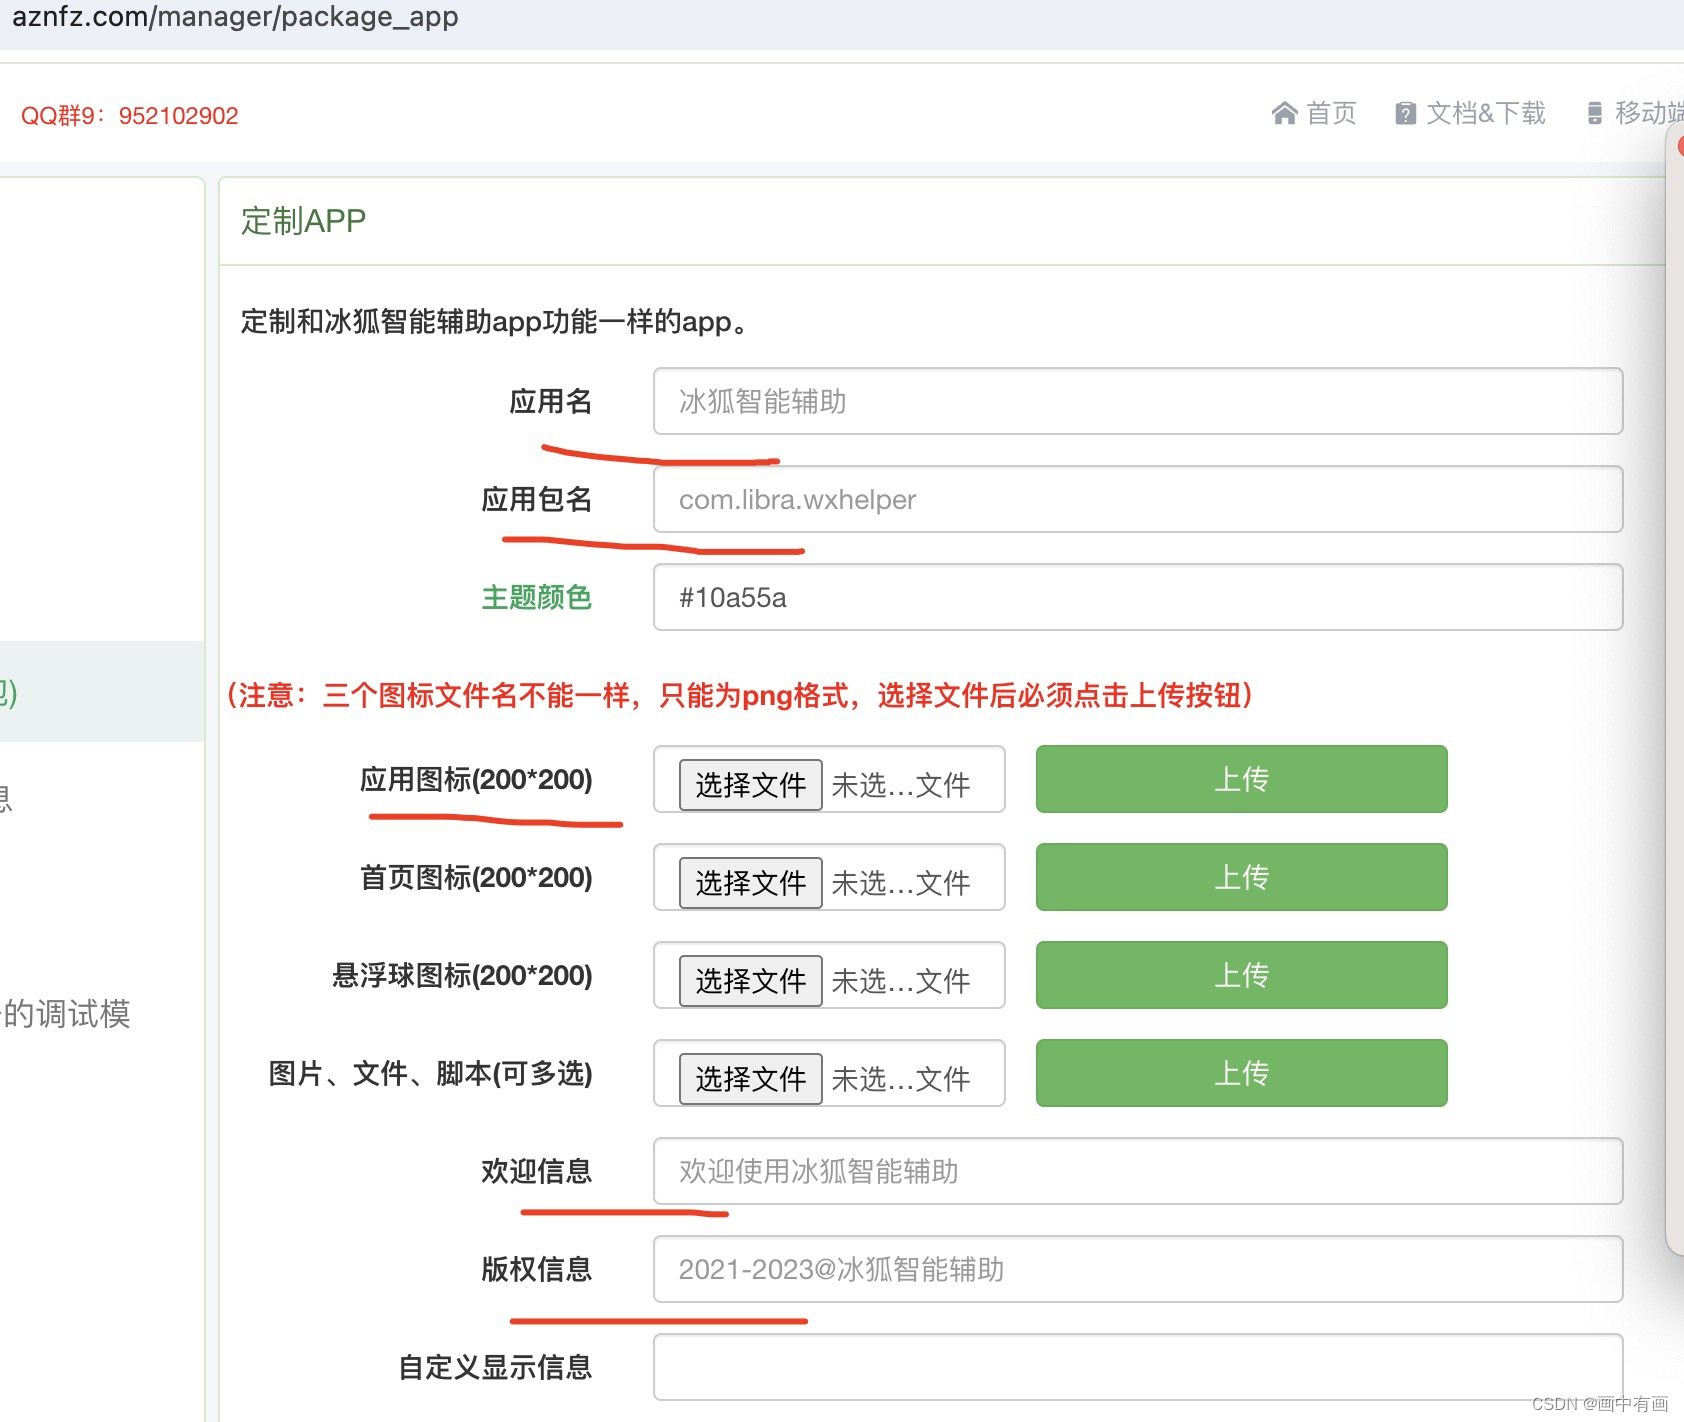
Task: Click the red png format notice text
Action: point(740,695)
